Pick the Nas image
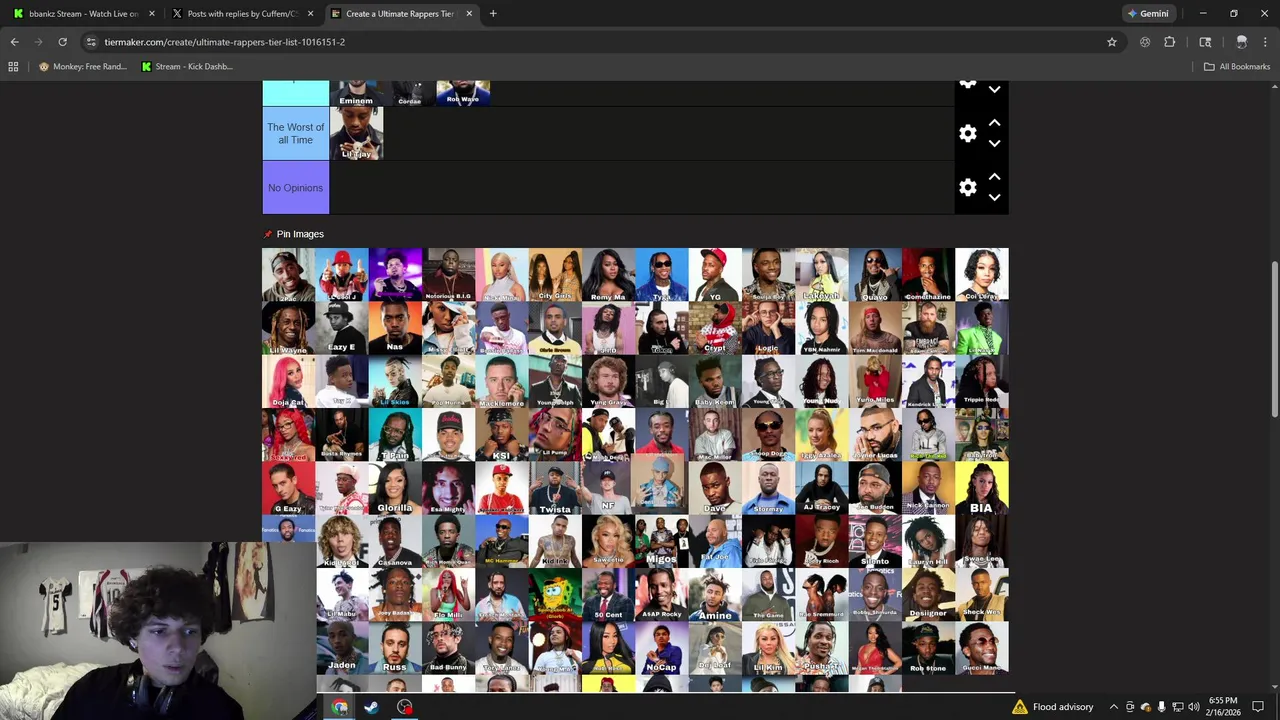 click(x=395, y=328)
